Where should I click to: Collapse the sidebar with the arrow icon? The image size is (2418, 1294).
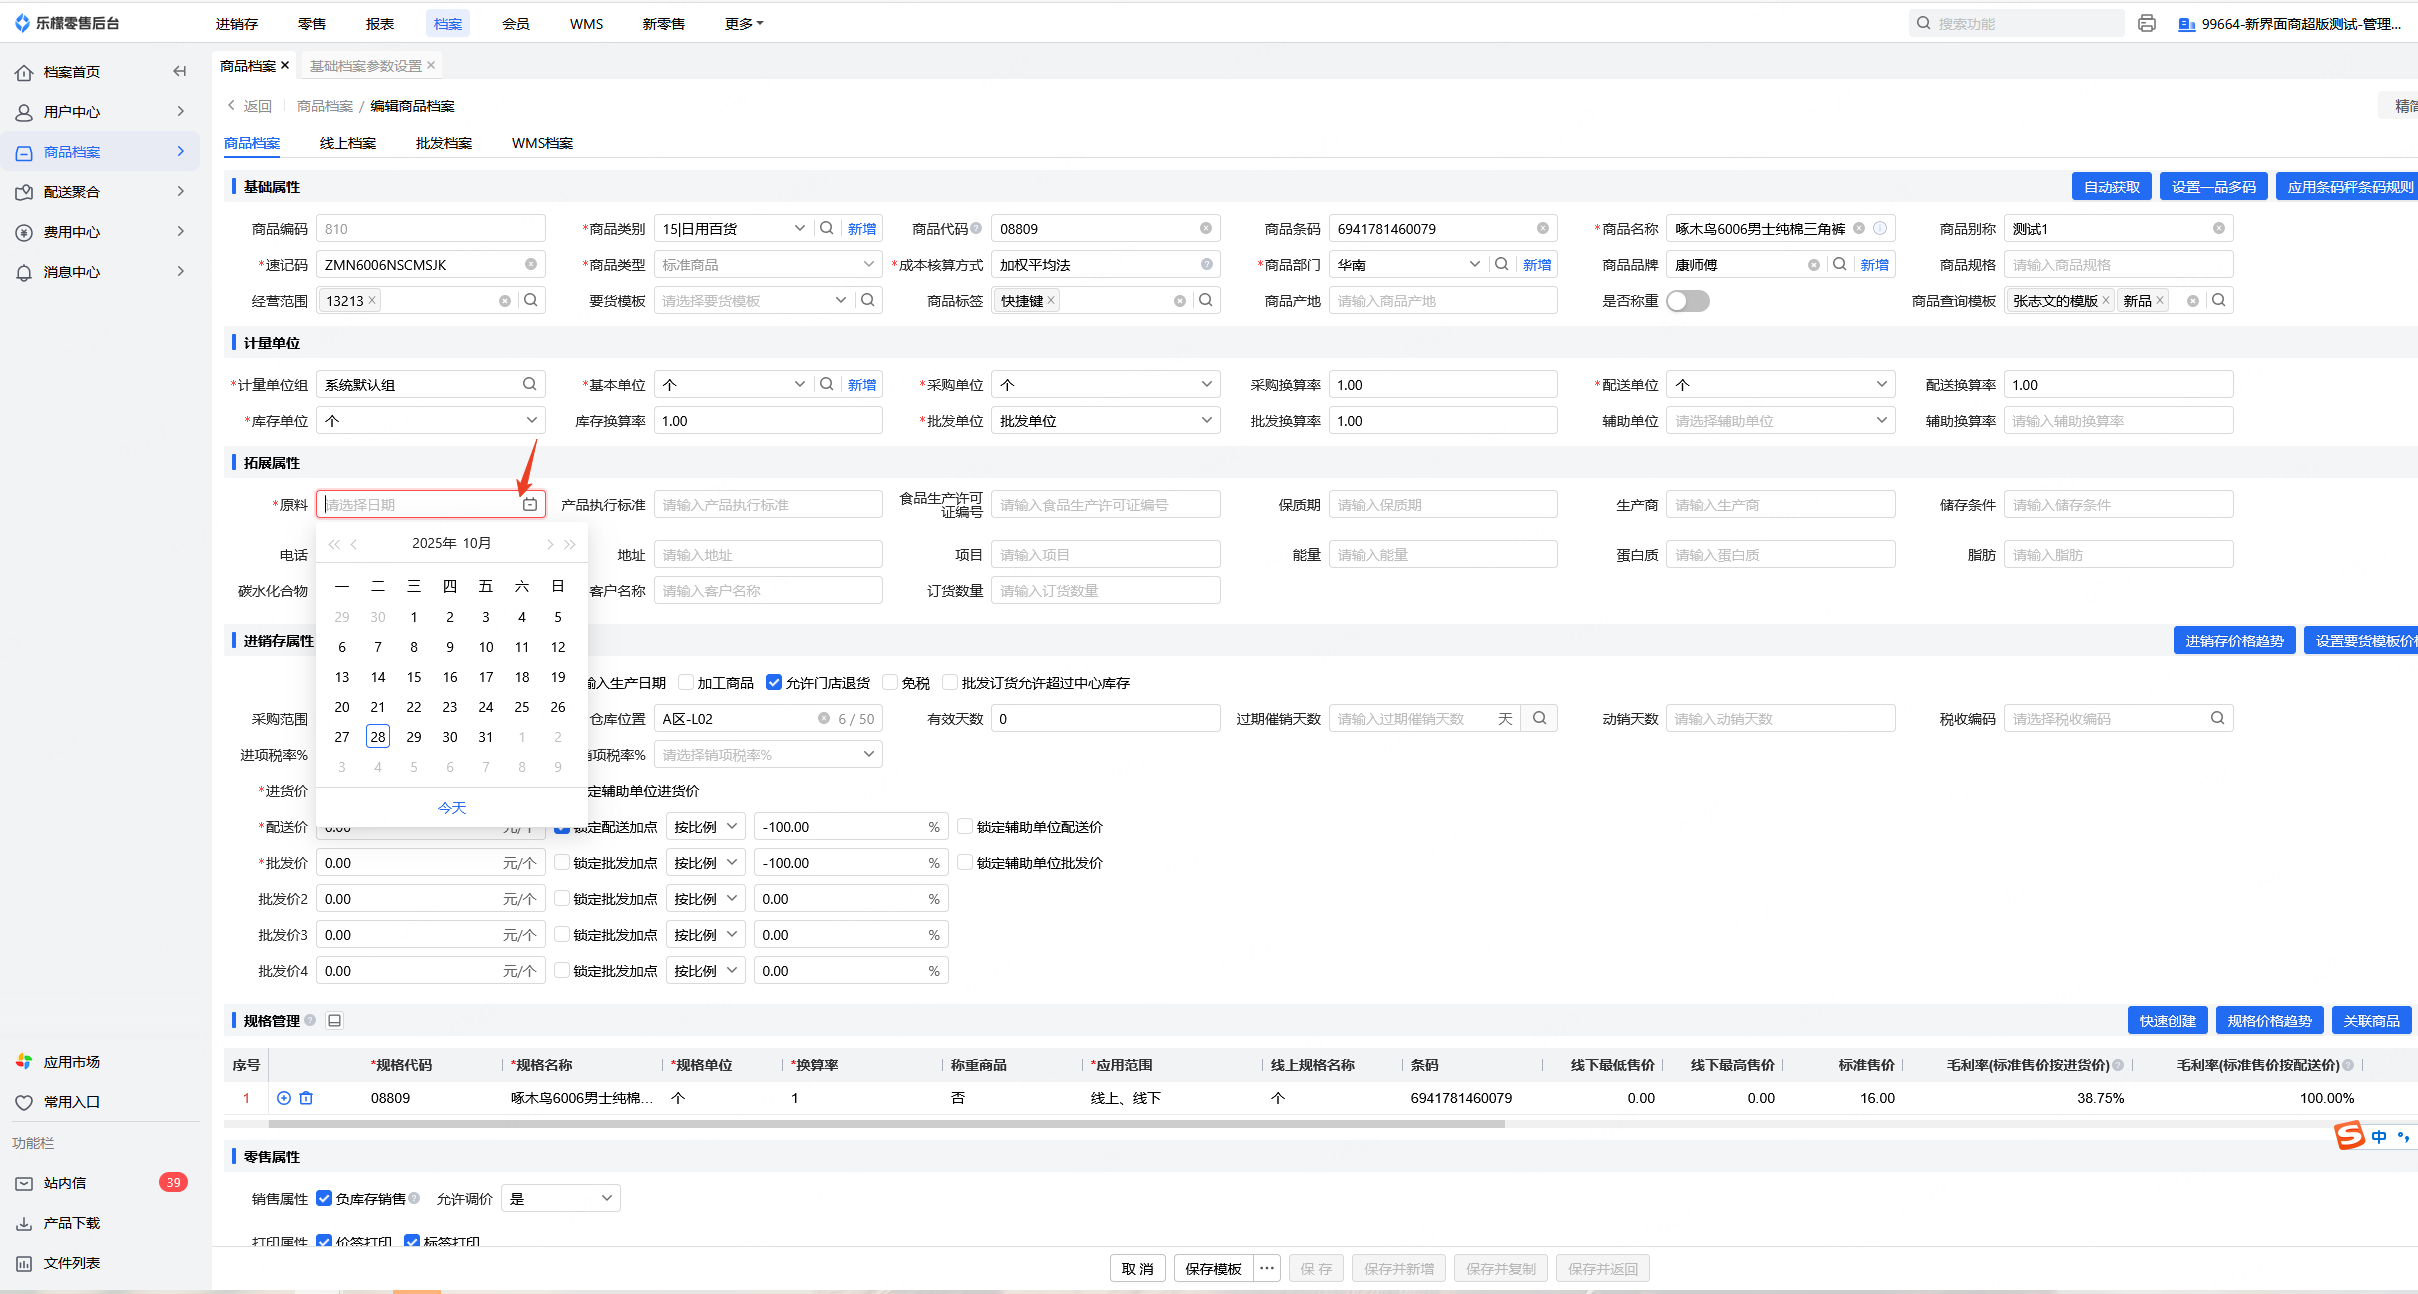tap(180, 71)
